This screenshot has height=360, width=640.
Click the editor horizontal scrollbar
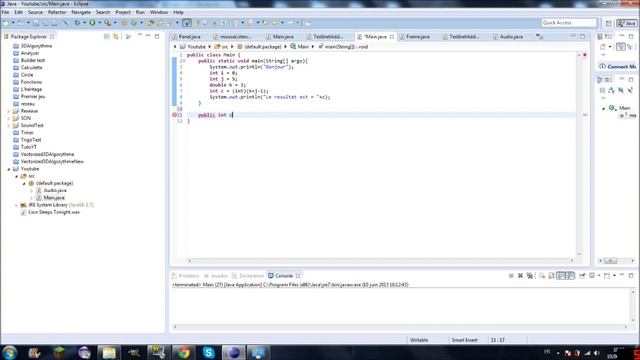coord(381,260)
